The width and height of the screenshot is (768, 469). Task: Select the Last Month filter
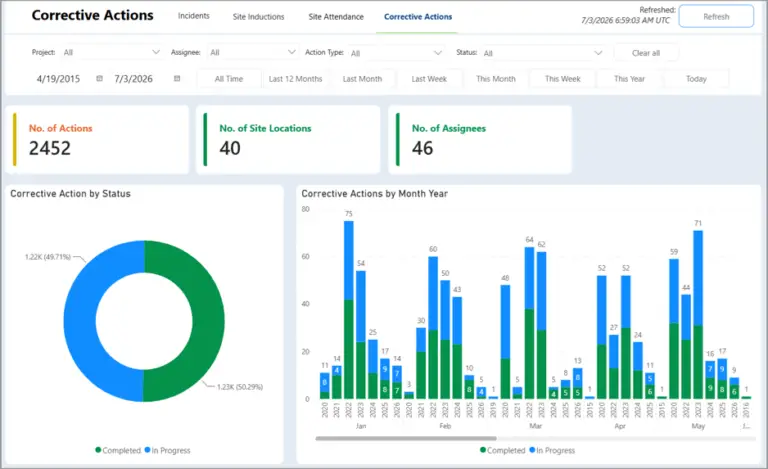click(x=362, y=79)
